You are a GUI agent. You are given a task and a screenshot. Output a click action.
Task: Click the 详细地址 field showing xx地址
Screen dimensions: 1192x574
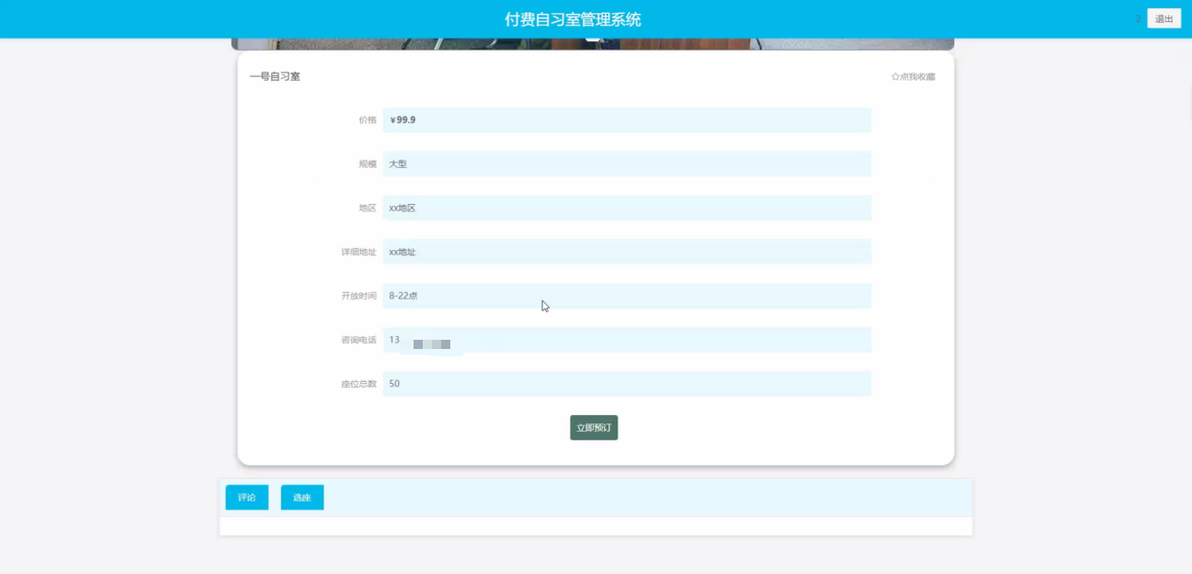coord(627,252)
